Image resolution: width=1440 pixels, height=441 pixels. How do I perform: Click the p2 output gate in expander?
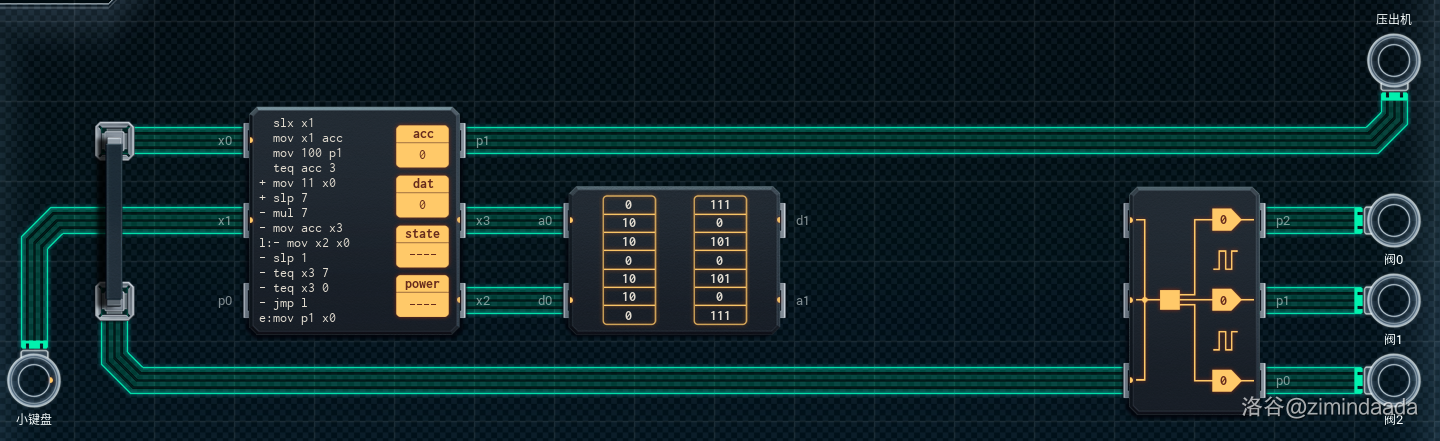(x=1226, y=220)
